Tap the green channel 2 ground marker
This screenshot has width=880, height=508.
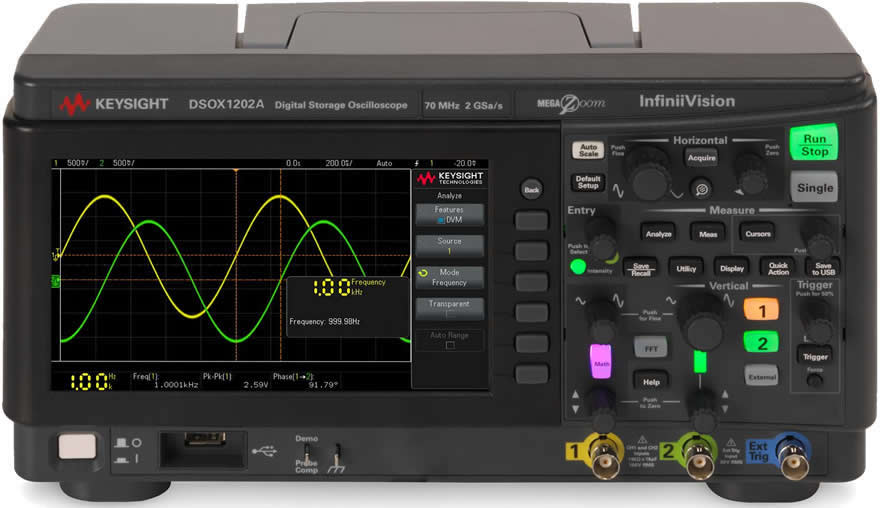[x=56, y=281]
